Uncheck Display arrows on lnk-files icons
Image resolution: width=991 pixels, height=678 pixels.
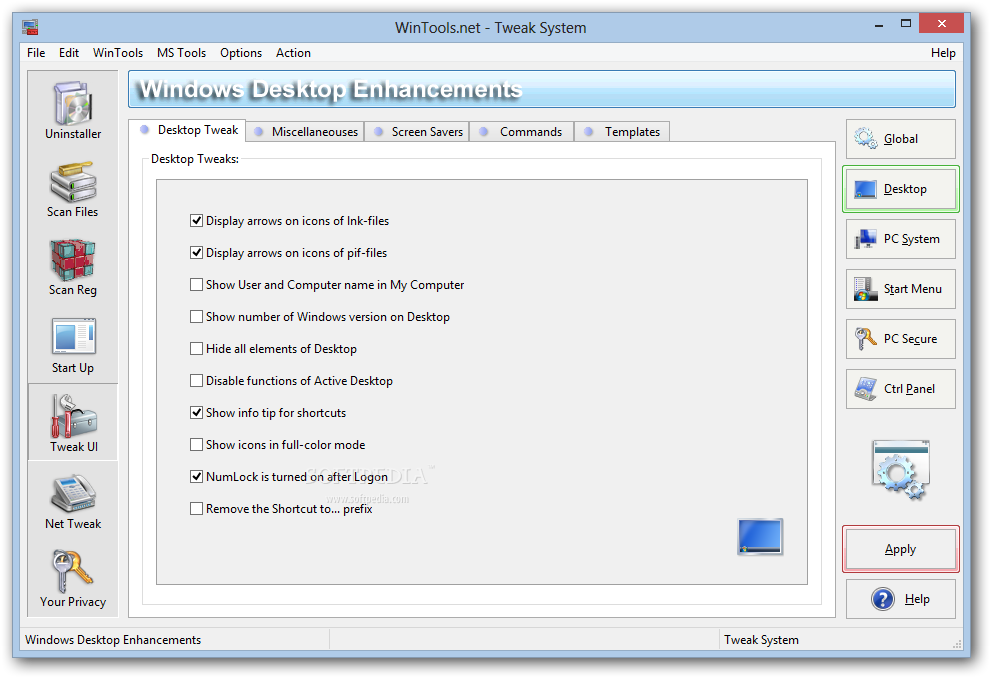pyautogui.click(x=197, y=221)
